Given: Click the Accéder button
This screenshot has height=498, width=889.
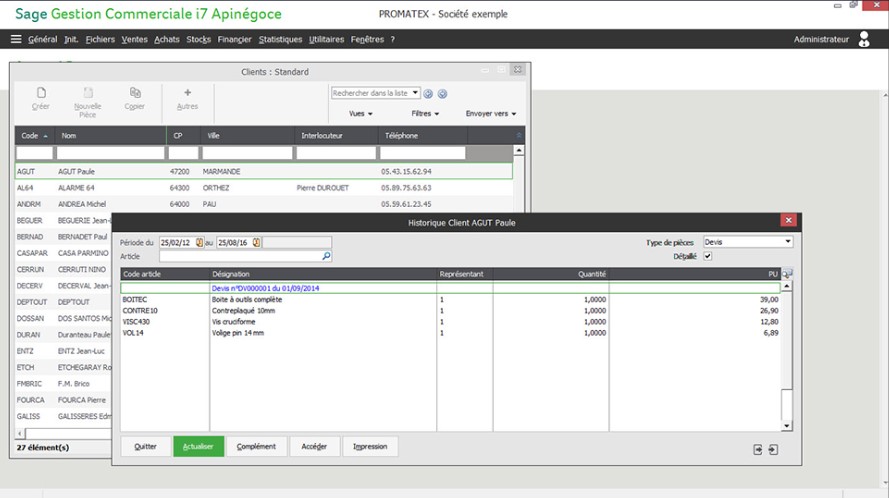Looking at the screenshot, I should click(x=314, y=446).
